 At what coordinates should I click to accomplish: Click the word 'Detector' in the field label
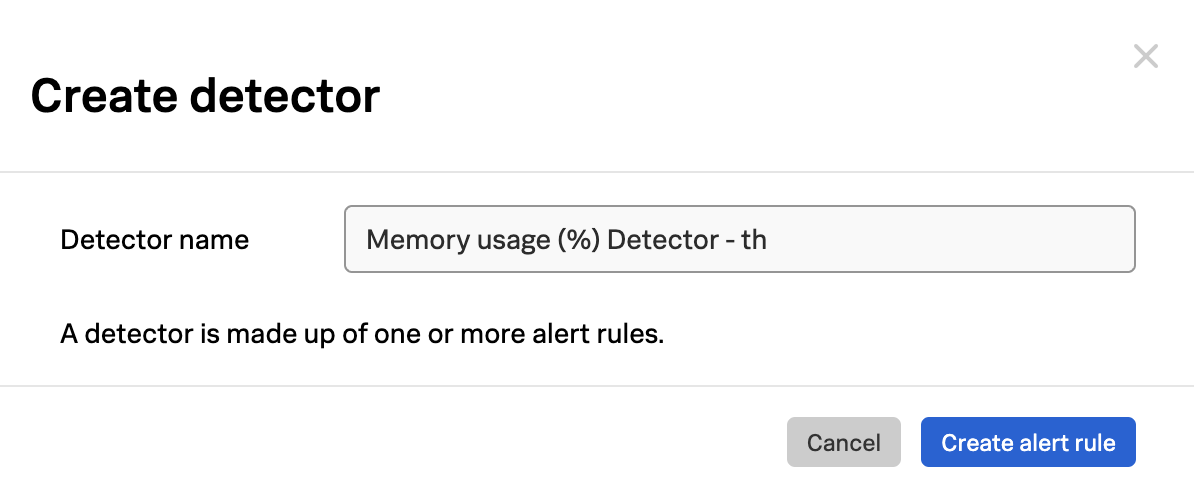click(104, 240)
